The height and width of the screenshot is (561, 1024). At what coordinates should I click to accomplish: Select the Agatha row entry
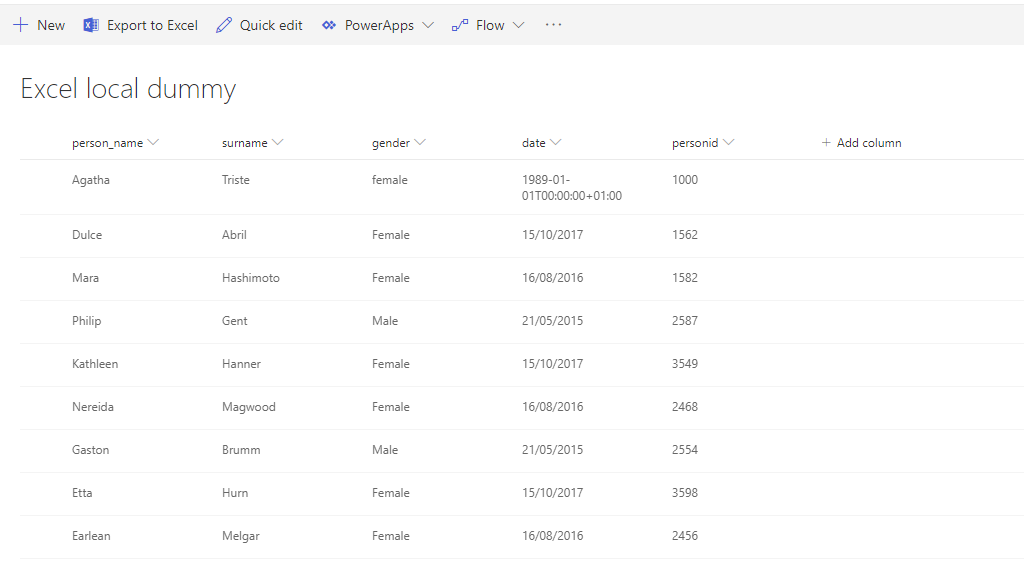[91, 180]
